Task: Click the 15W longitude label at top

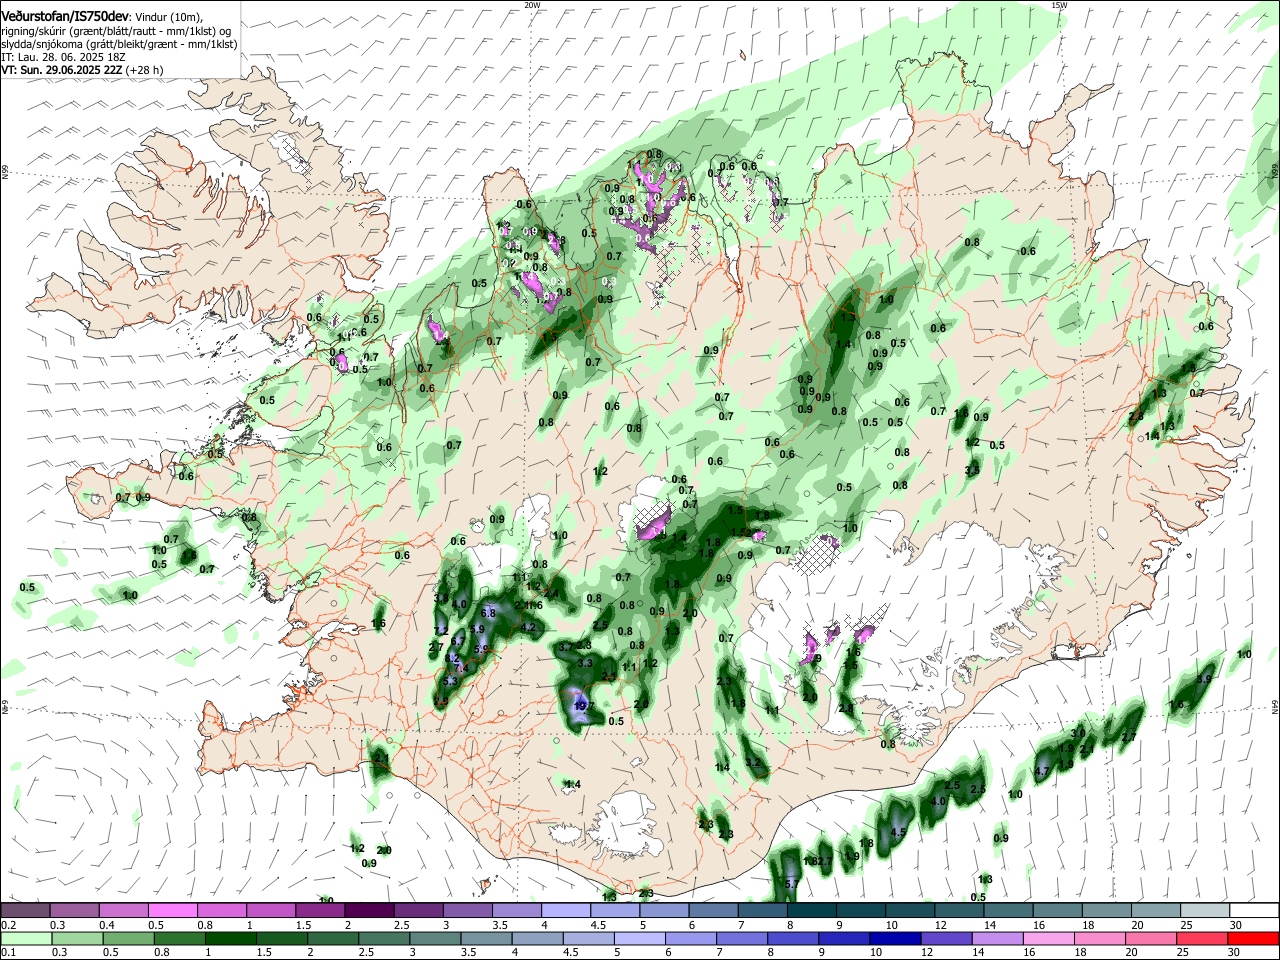Action: 1059,5
